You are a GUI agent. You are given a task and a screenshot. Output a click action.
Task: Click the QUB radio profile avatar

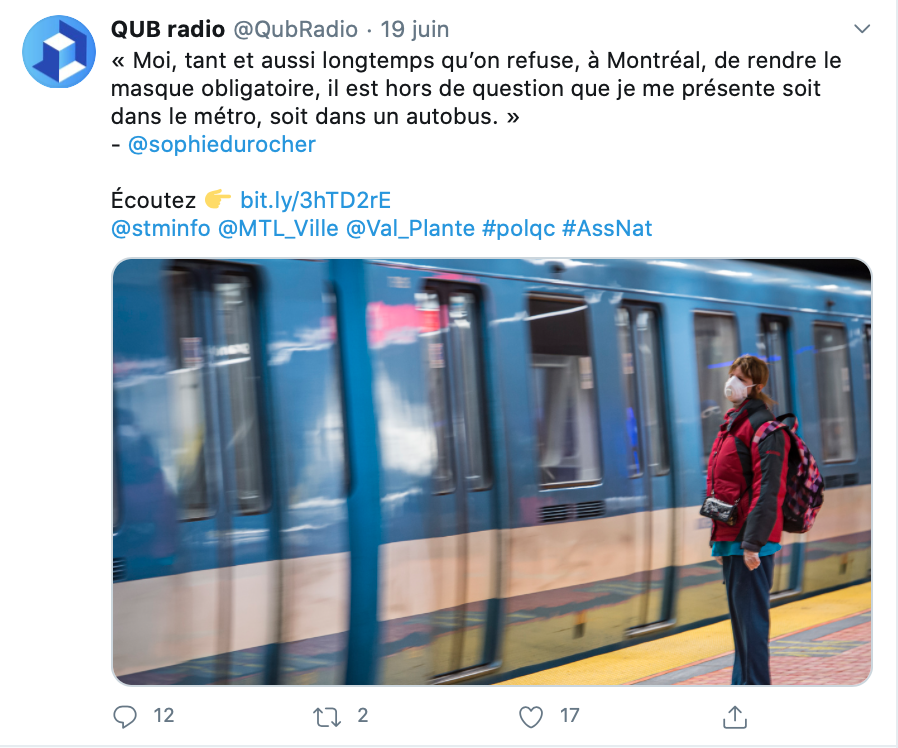58,52
